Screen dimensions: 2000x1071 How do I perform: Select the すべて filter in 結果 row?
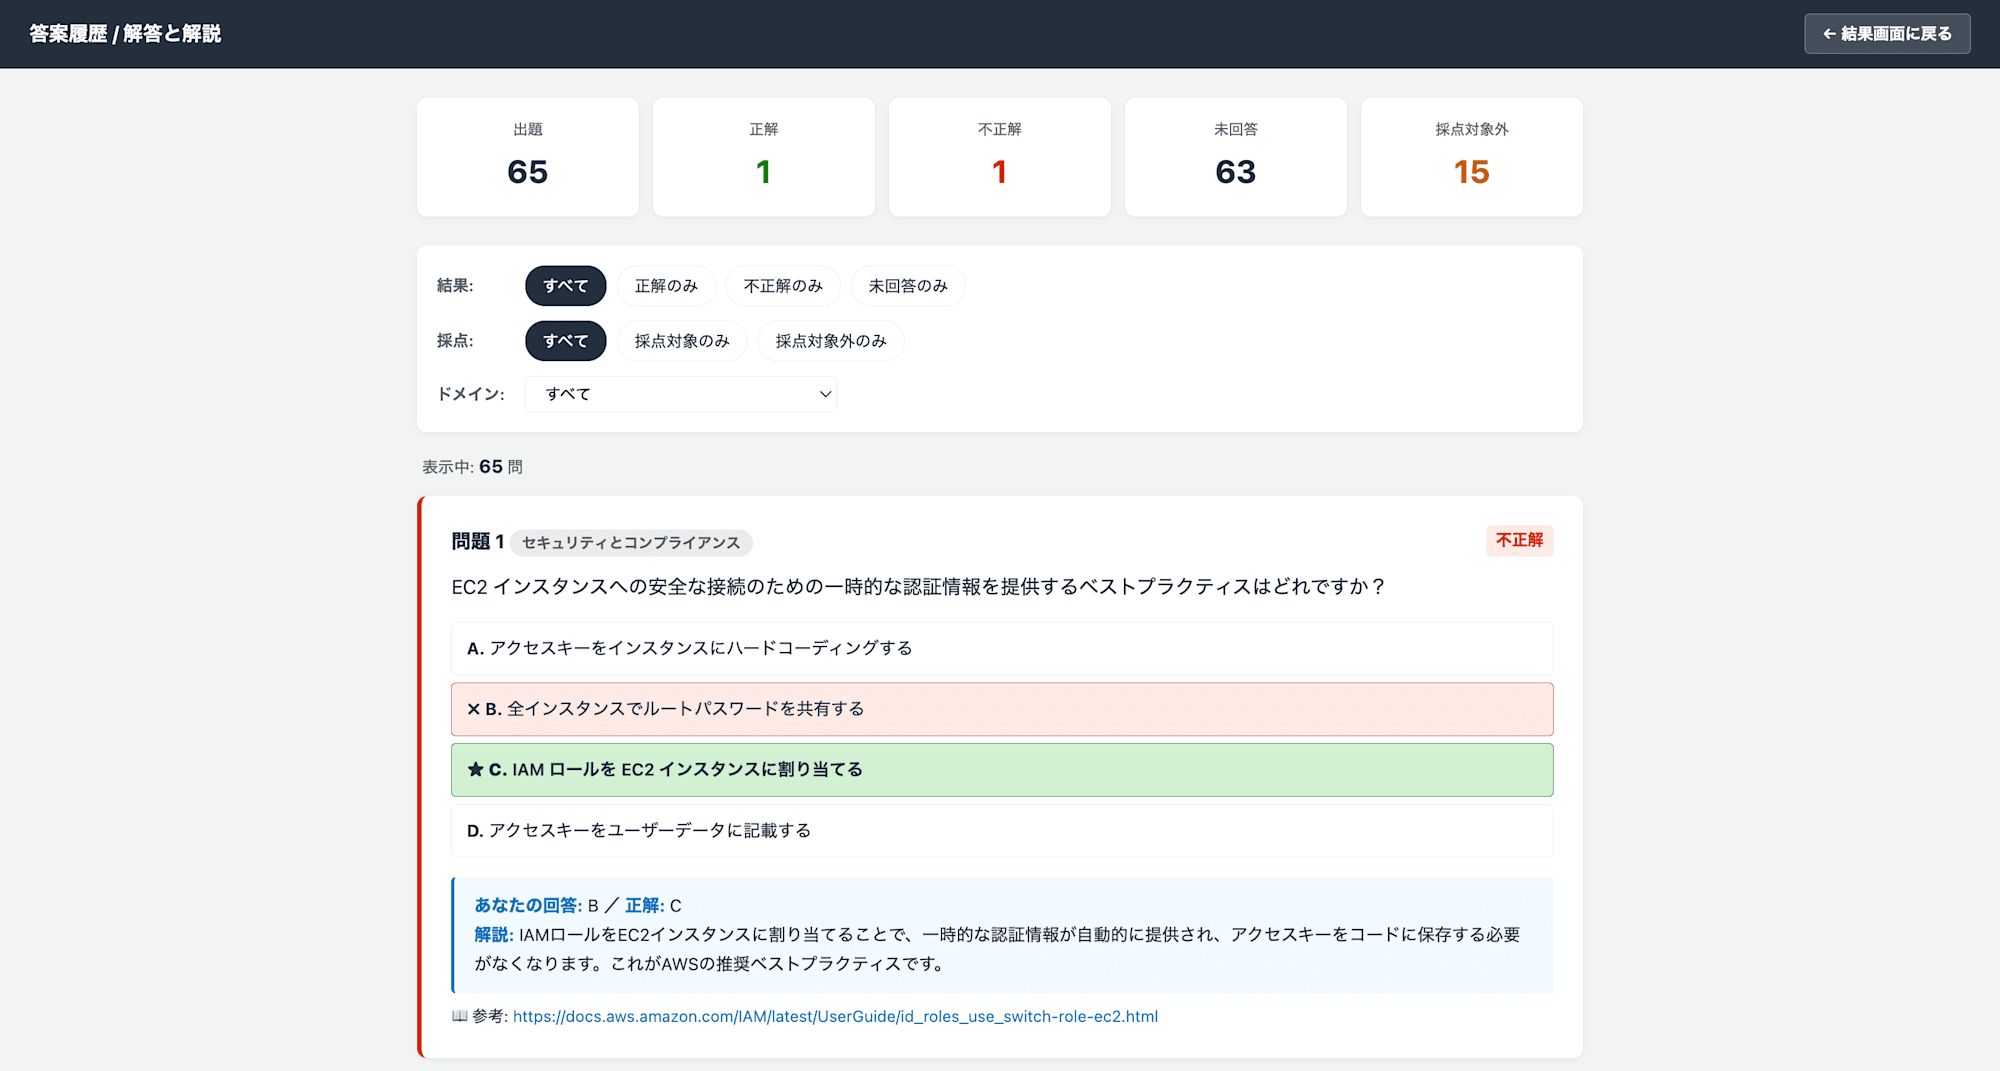tap(565, 286)
